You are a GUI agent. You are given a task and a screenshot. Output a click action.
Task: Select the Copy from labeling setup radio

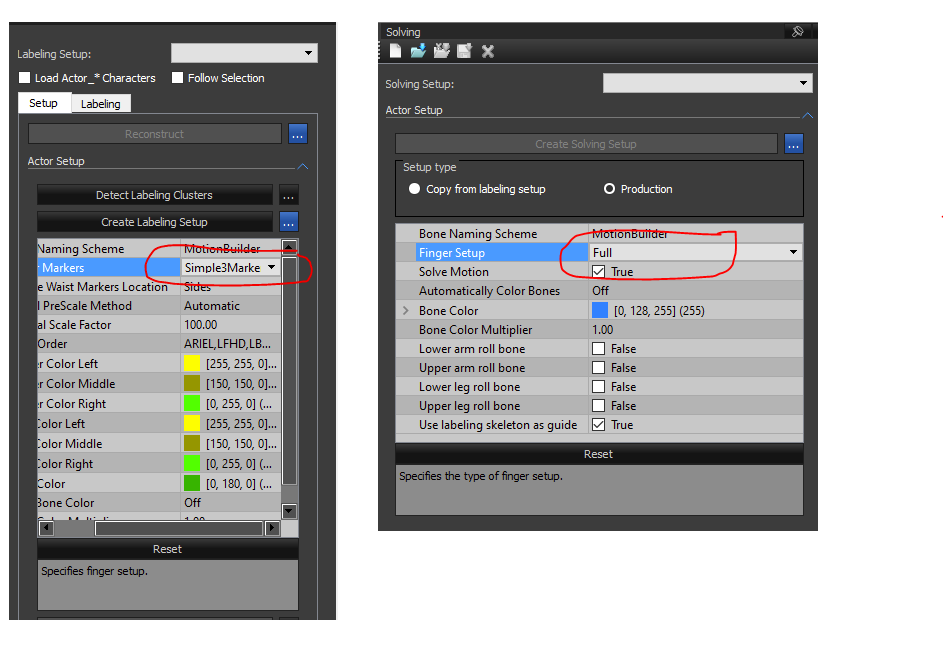[414, 189]
